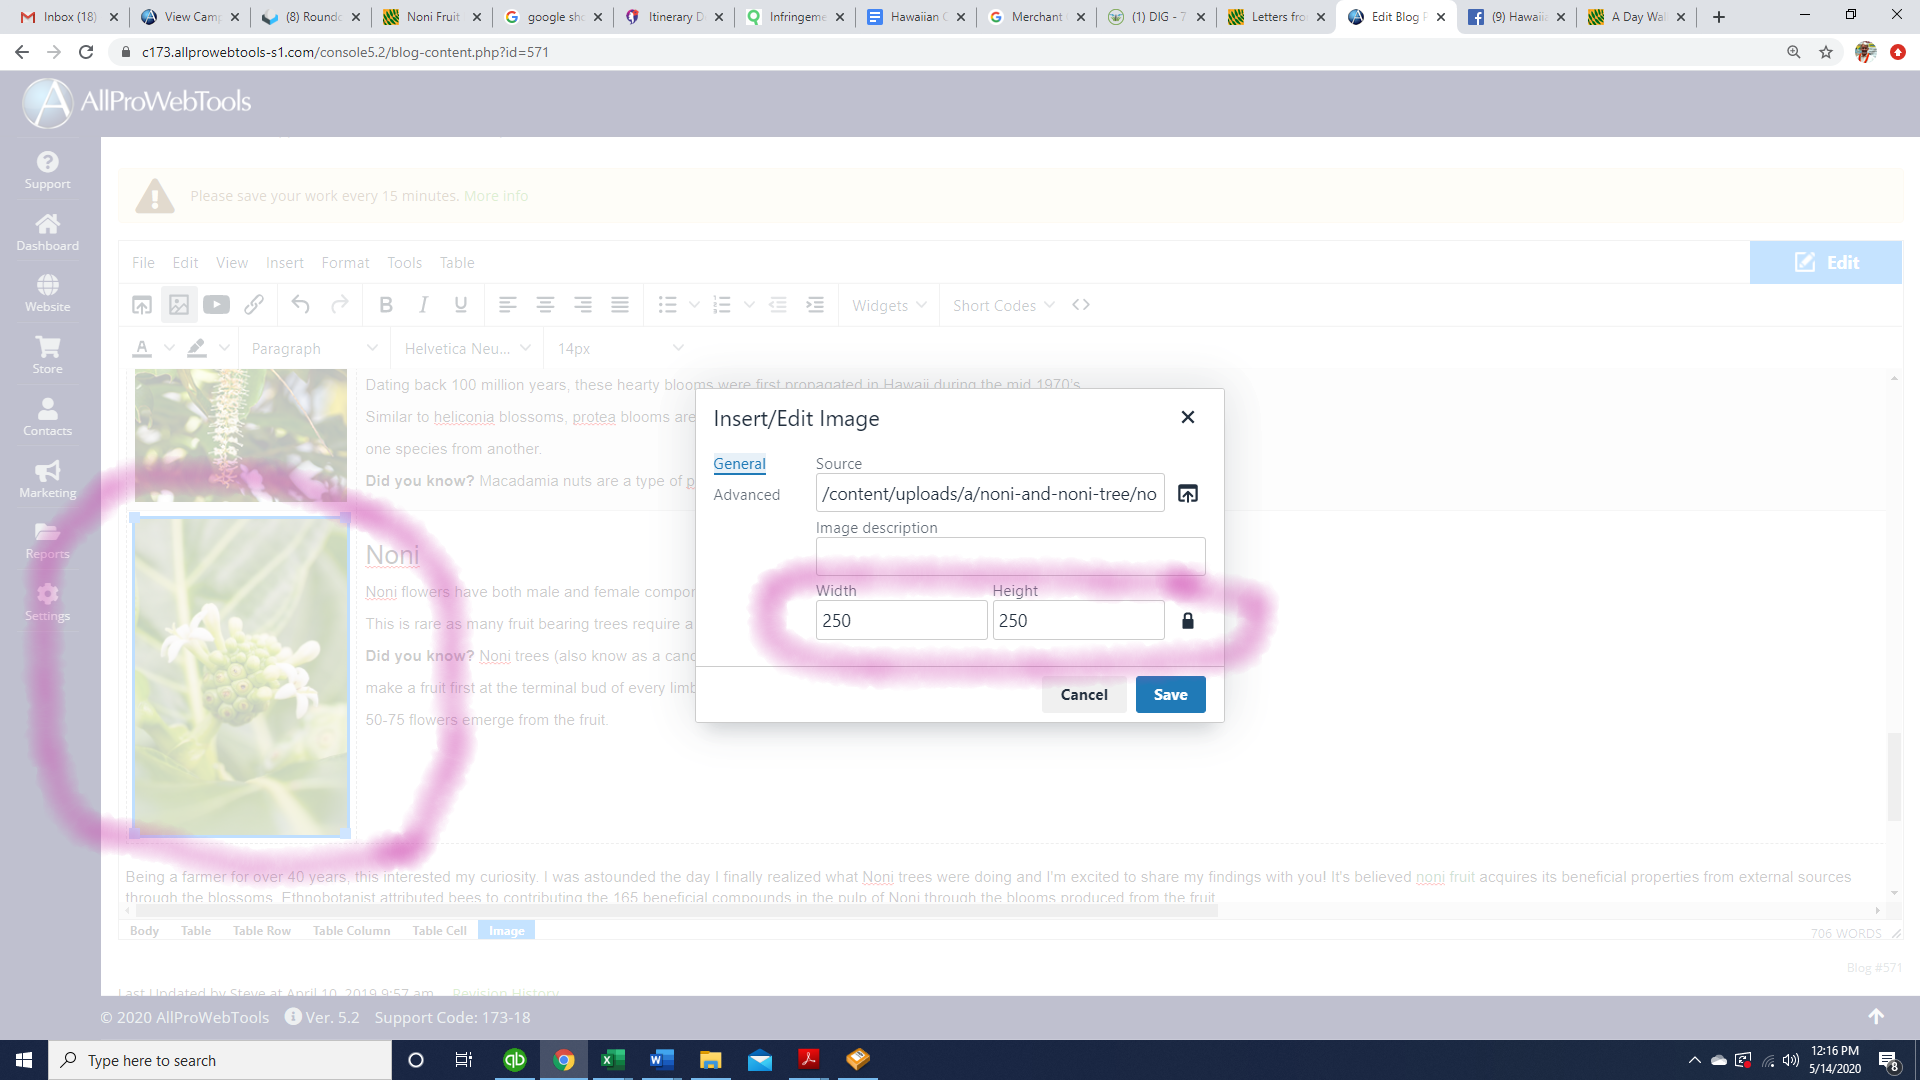This screenshot has height=1080, width=1920.
Task: Open the Edit menu in editor
Action: pyautogui.click(x=185, y=262)
